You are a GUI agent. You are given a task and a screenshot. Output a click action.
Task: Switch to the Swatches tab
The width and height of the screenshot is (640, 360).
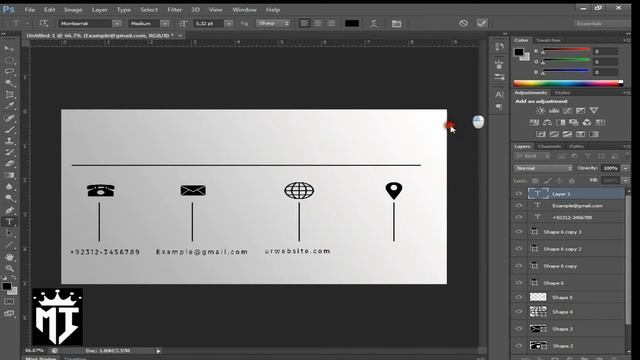coord(548,40)
